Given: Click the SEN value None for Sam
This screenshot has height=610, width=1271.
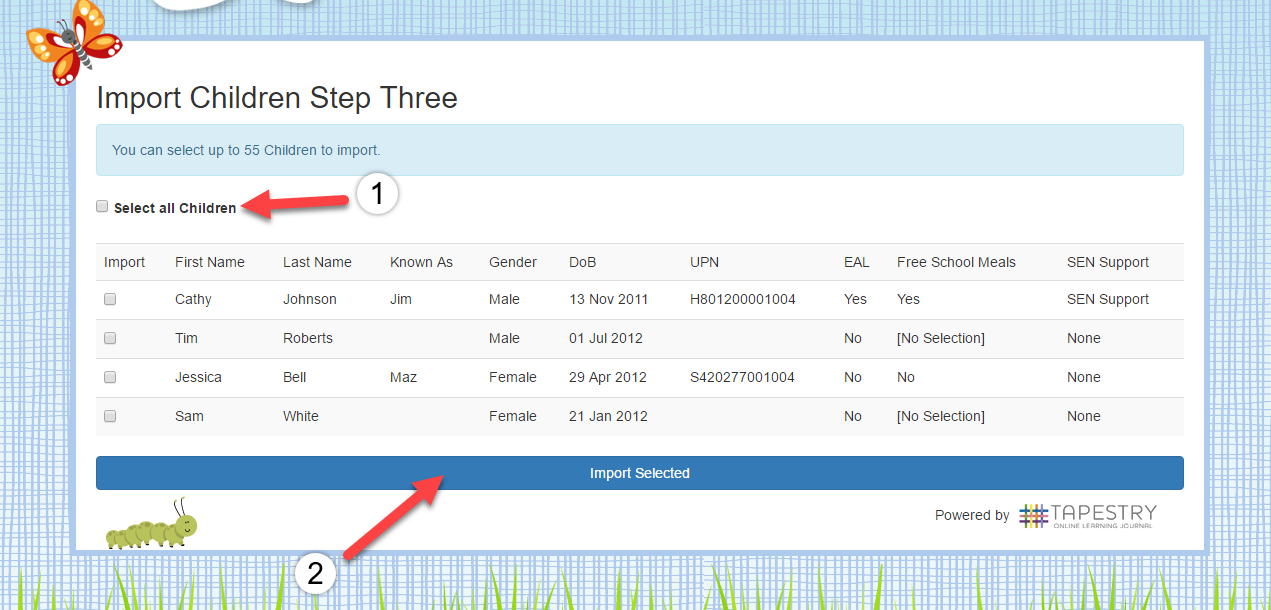Looking at the screenshot, I should pos(1084,416).
